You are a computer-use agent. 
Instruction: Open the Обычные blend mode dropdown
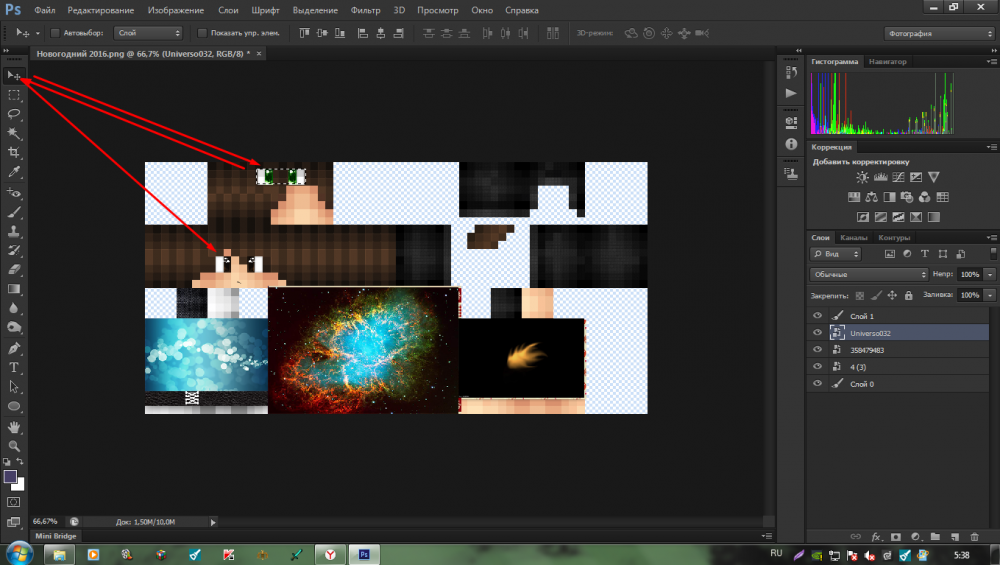(868, 274)
